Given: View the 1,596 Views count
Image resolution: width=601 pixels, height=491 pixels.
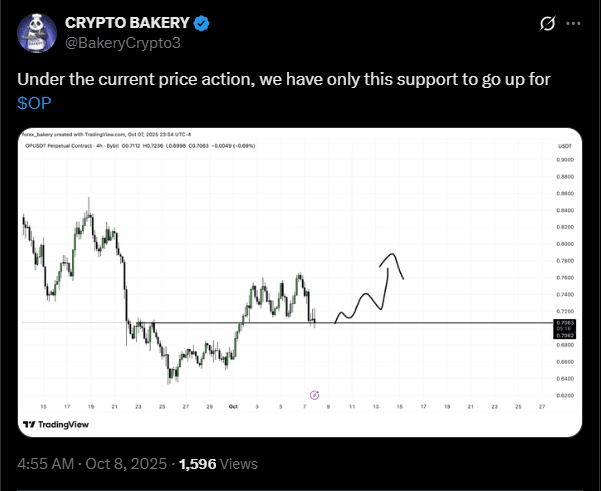Looking at the screenshot, I should pyautogui.click(x=217, y=463).
